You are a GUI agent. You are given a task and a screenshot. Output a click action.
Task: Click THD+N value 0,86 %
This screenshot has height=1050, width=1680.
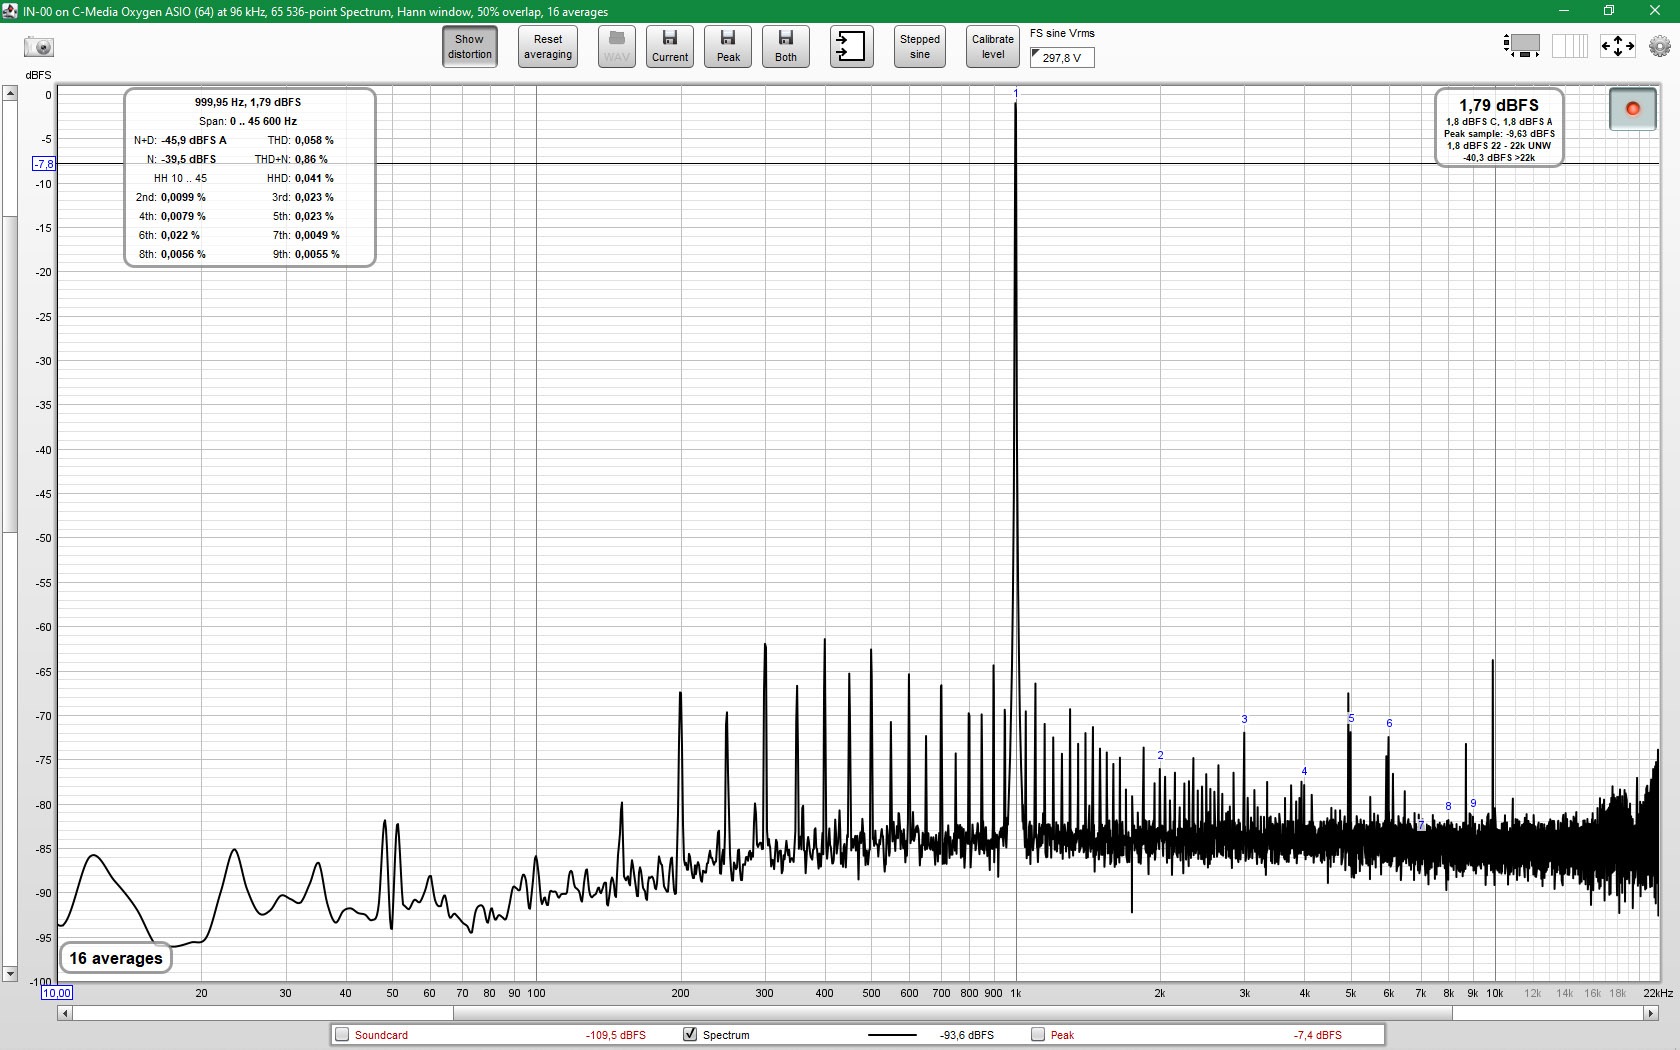311,159
